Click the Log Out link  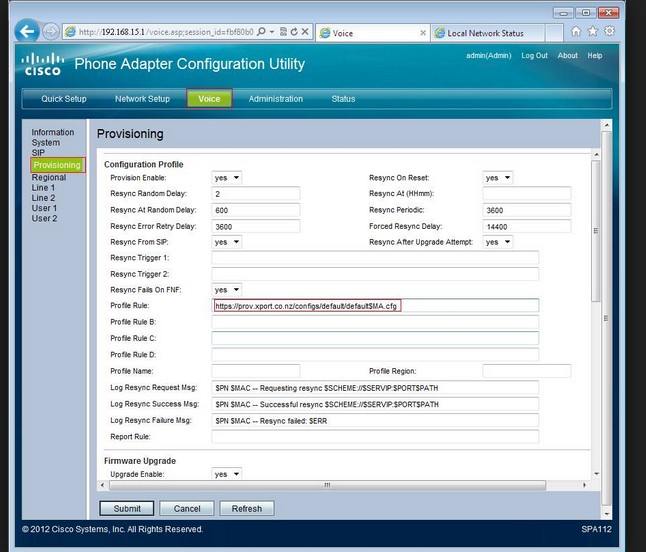coord(534,56)
